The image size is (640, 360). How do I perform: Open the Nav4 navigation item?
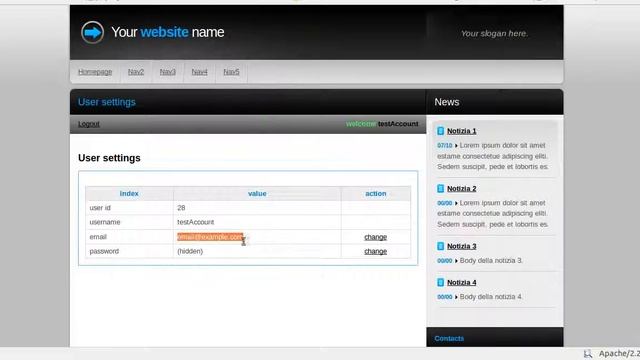pos(200,72)
